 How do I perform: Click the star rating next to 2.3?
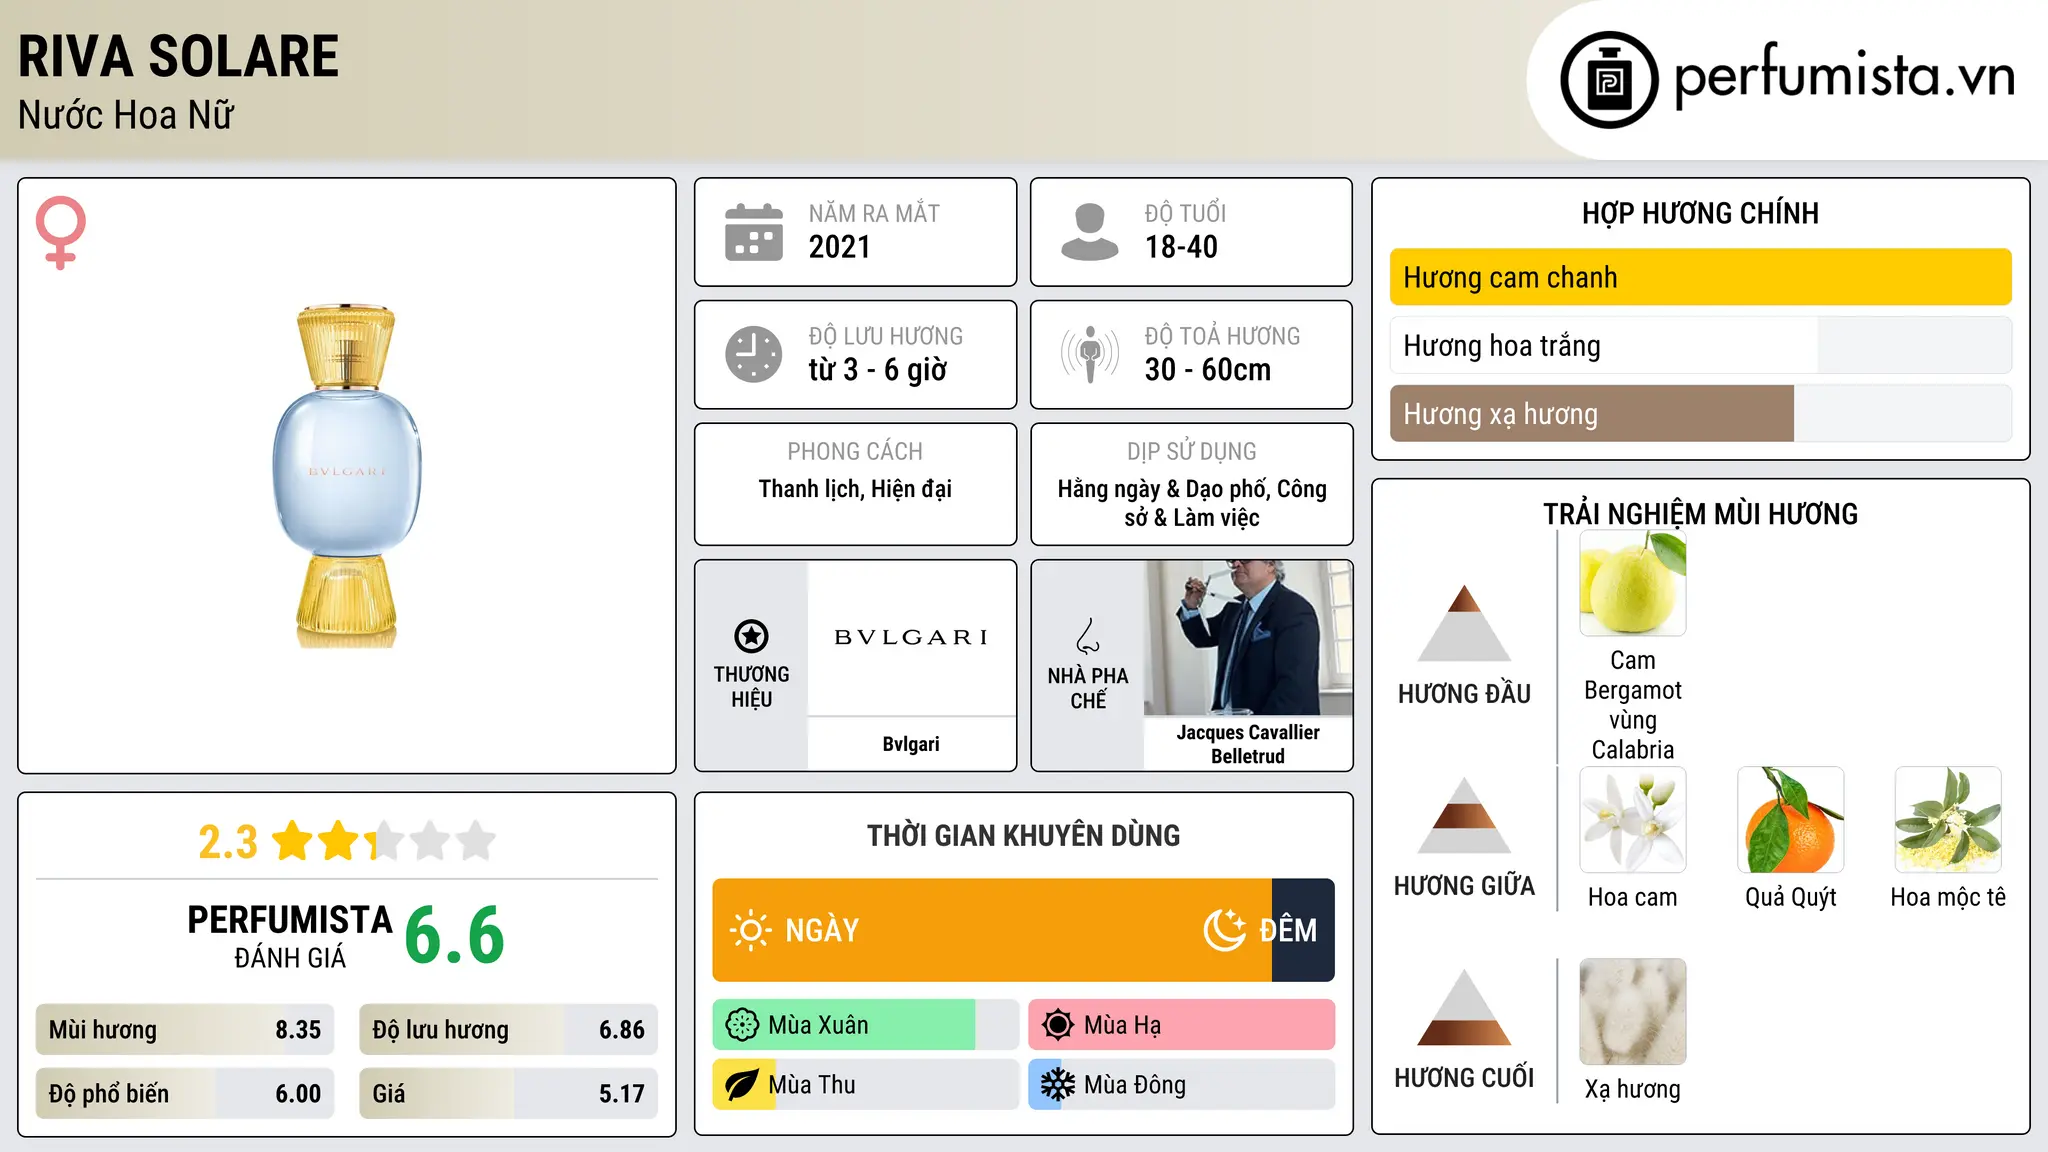[x=384, y=841]
